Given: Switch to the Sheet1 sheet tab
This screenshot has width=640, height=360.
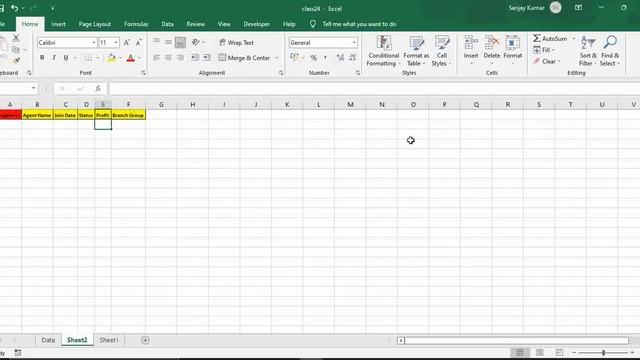Looking at the screenshot, I should point(109,340).
